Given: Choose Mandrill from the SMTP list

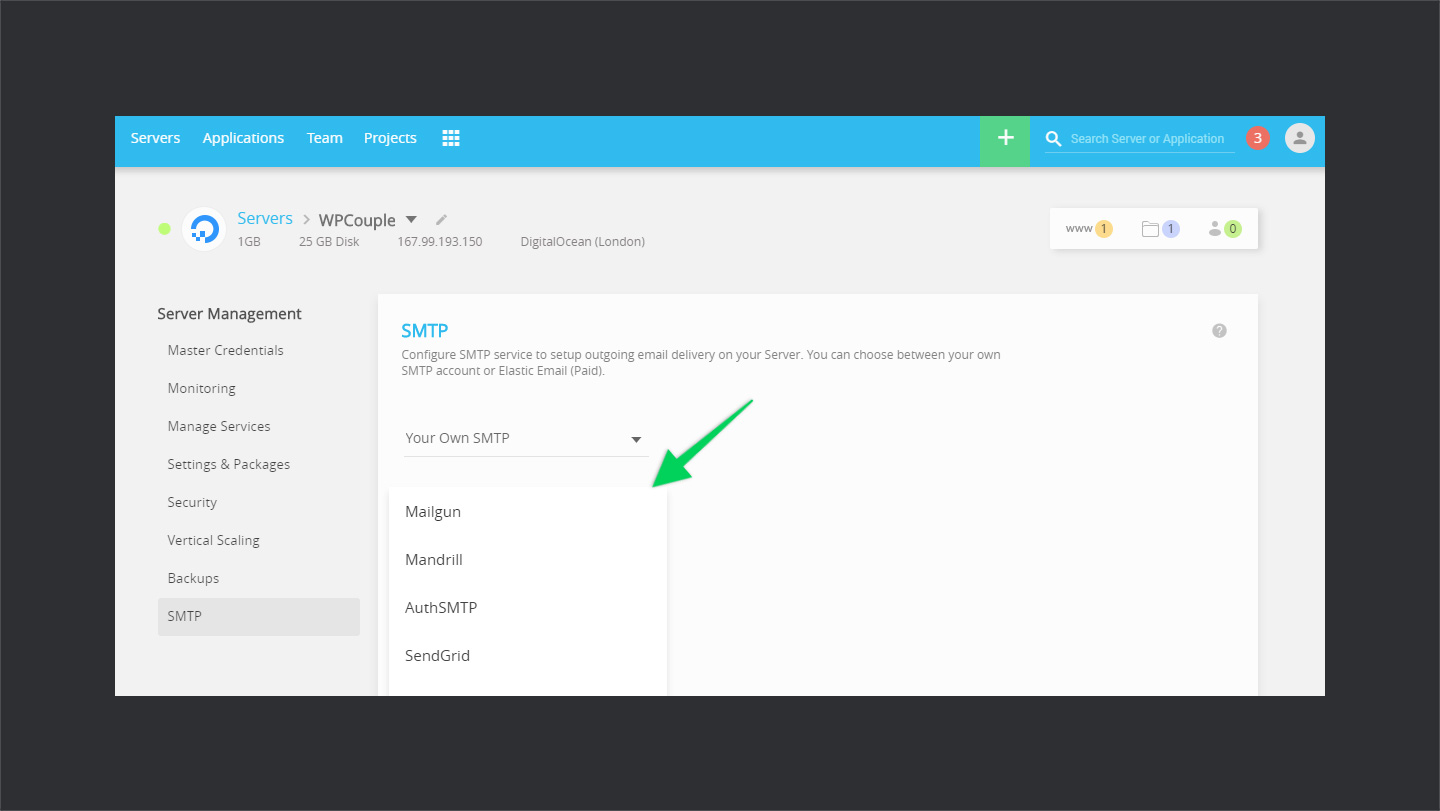Looking at the screenshot, I should [x=528, y=560].
